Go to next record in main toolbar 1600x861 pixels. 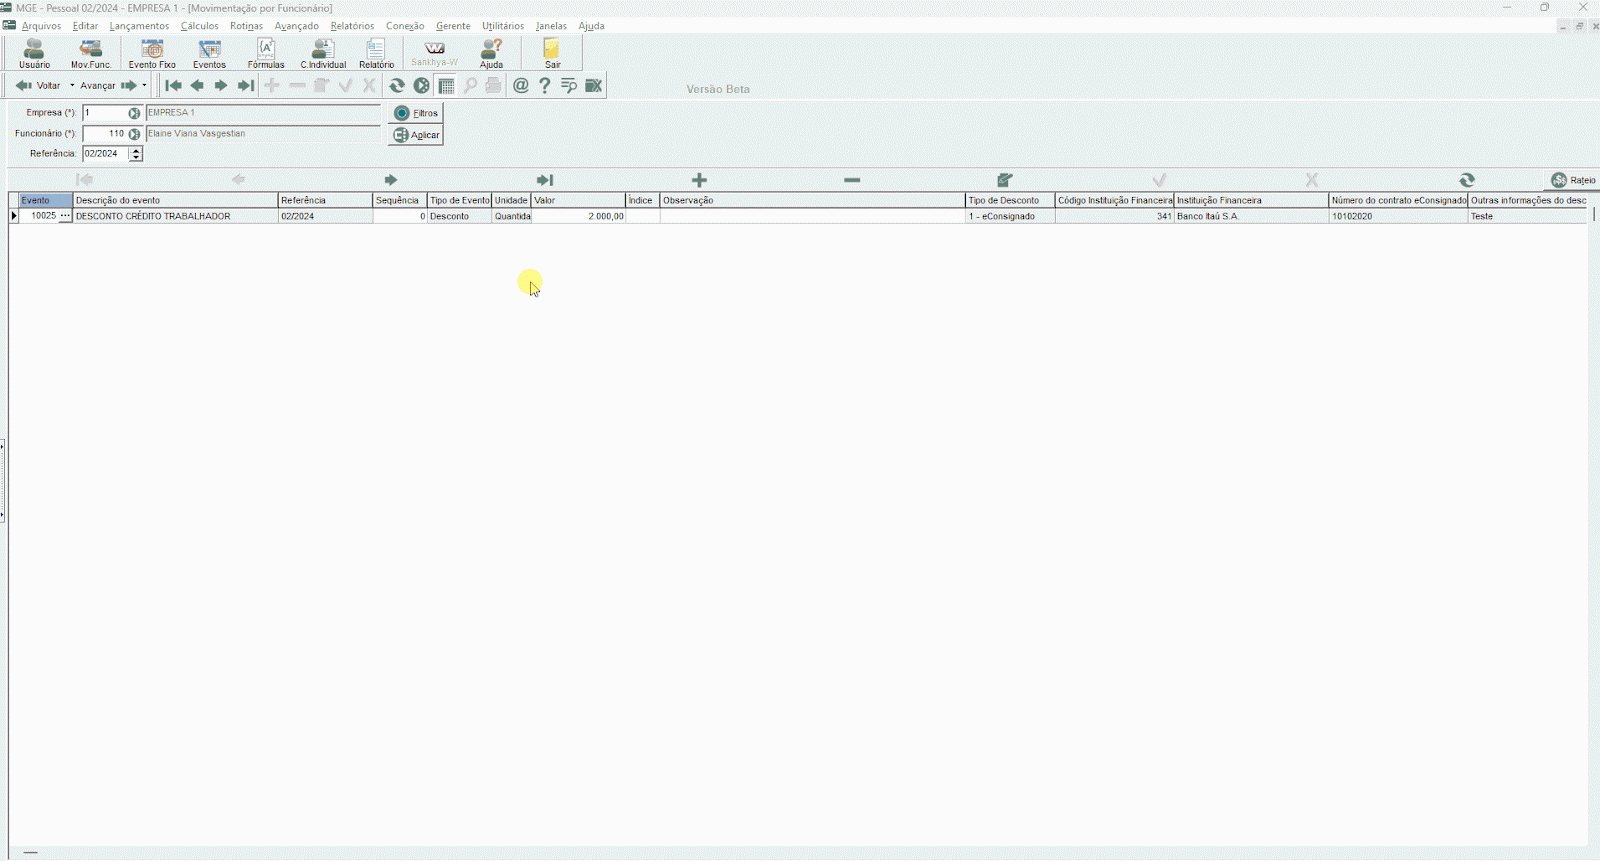click(x=221, y=86)
